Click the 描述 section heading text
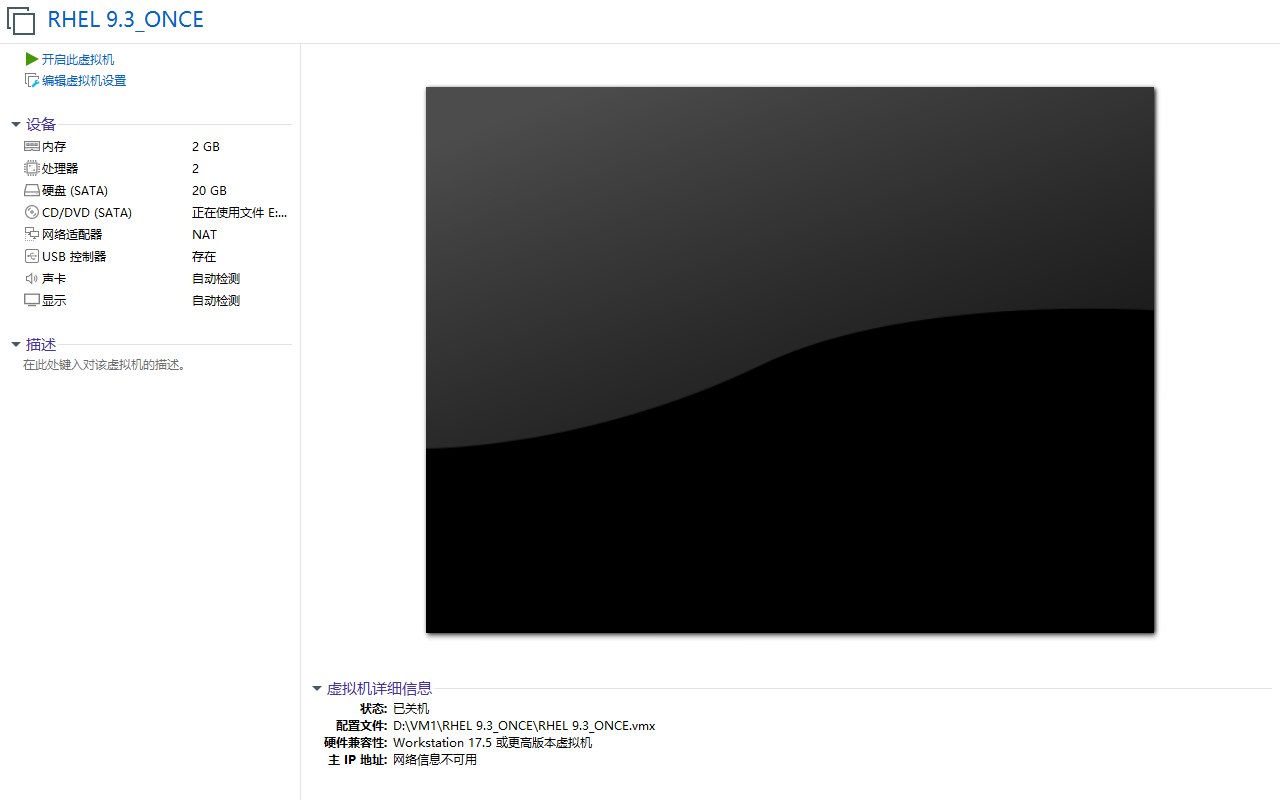Screen dimensions: 1280x800 click(x=41, y=344)
